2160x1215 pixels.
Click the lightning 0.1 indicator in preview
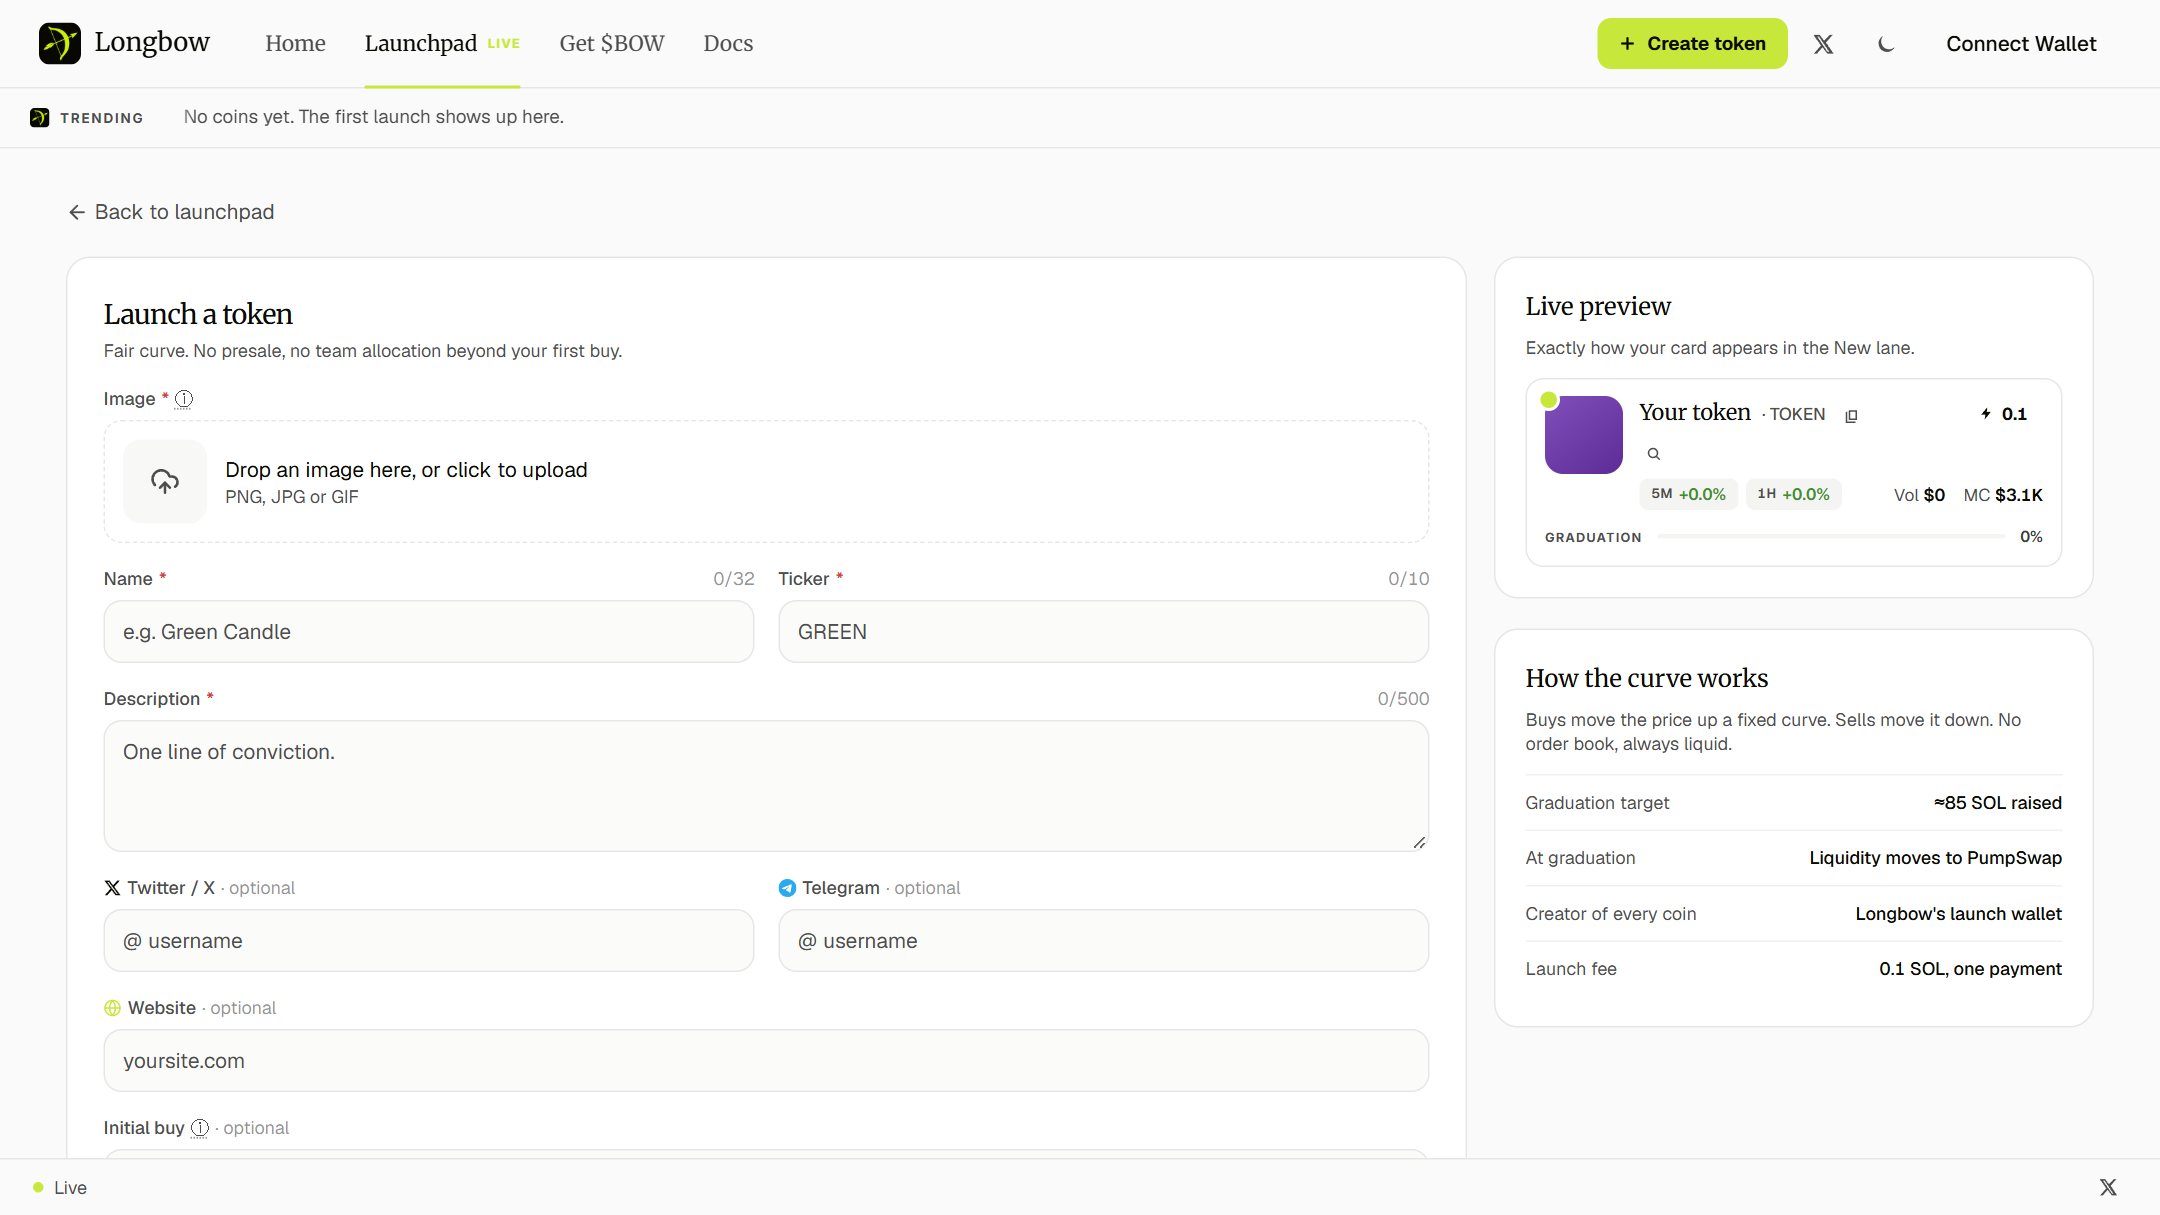tap(2004, 414)
